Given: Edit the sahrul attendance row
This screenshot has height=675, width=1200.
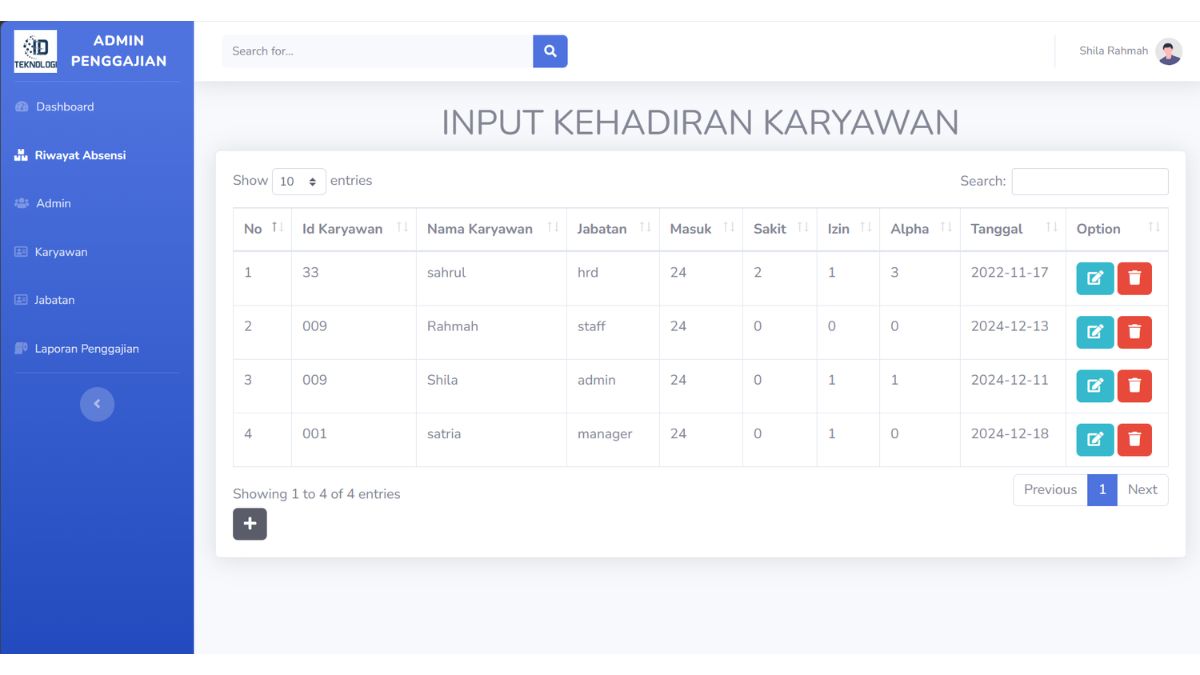Looking at the screenshot, I should (1095, 278).
